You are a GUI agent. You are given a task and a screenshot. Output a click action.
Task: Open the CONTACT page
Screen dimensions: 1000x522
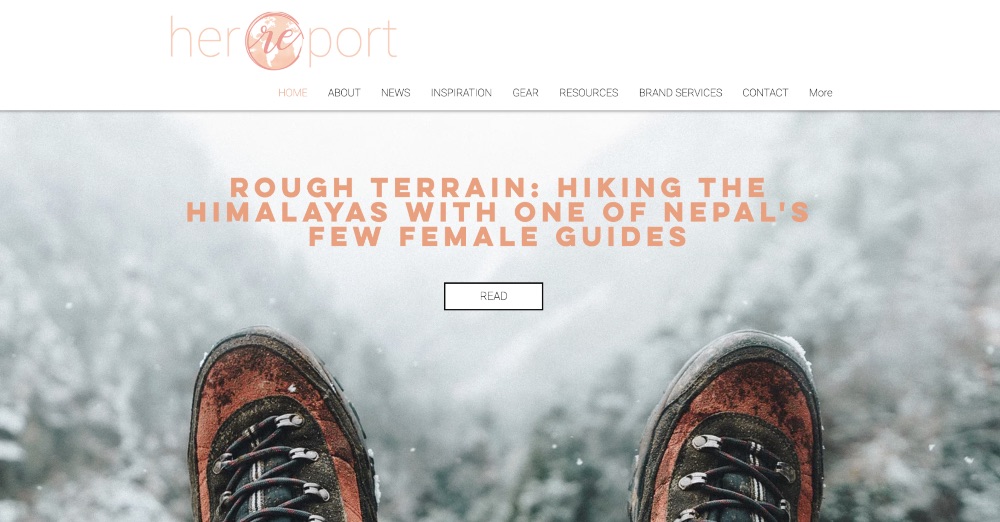765,93
